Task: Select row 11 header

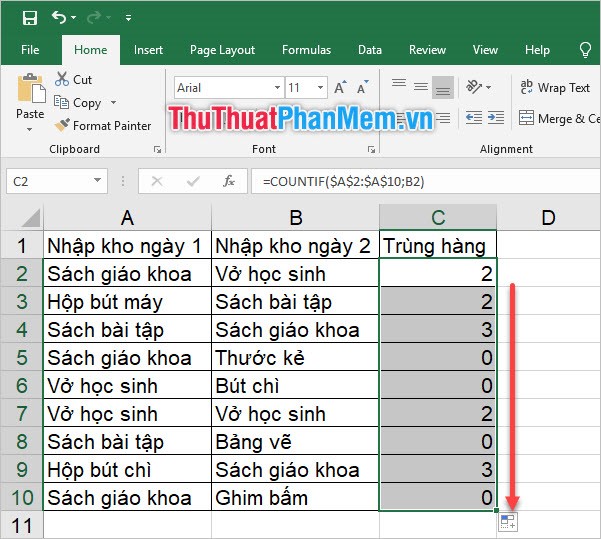Action: 22,525
